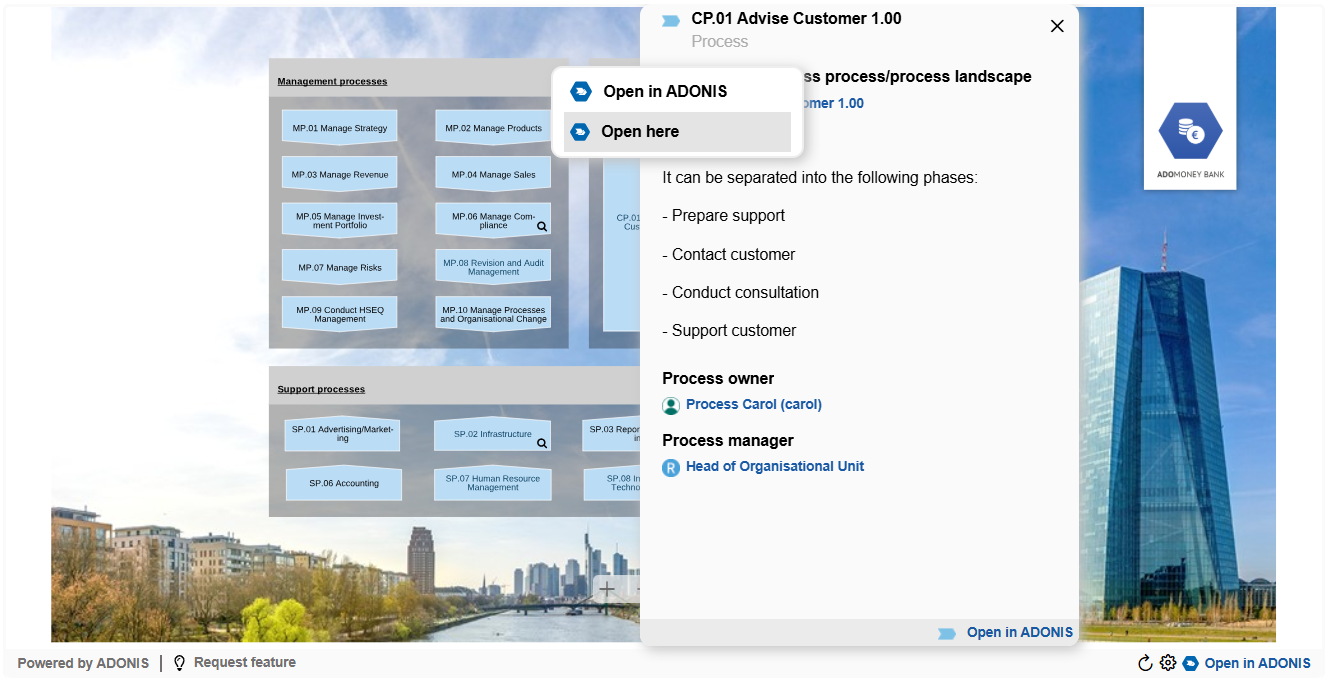Click the lightbulb icon beside Request feature

pos(180,663)
